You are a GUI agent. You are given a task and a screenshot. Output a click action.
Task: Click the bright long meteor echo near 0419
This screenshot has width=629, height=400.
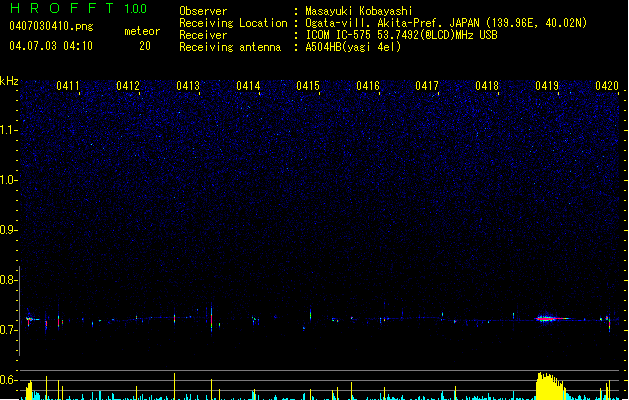tap(552, 319)
